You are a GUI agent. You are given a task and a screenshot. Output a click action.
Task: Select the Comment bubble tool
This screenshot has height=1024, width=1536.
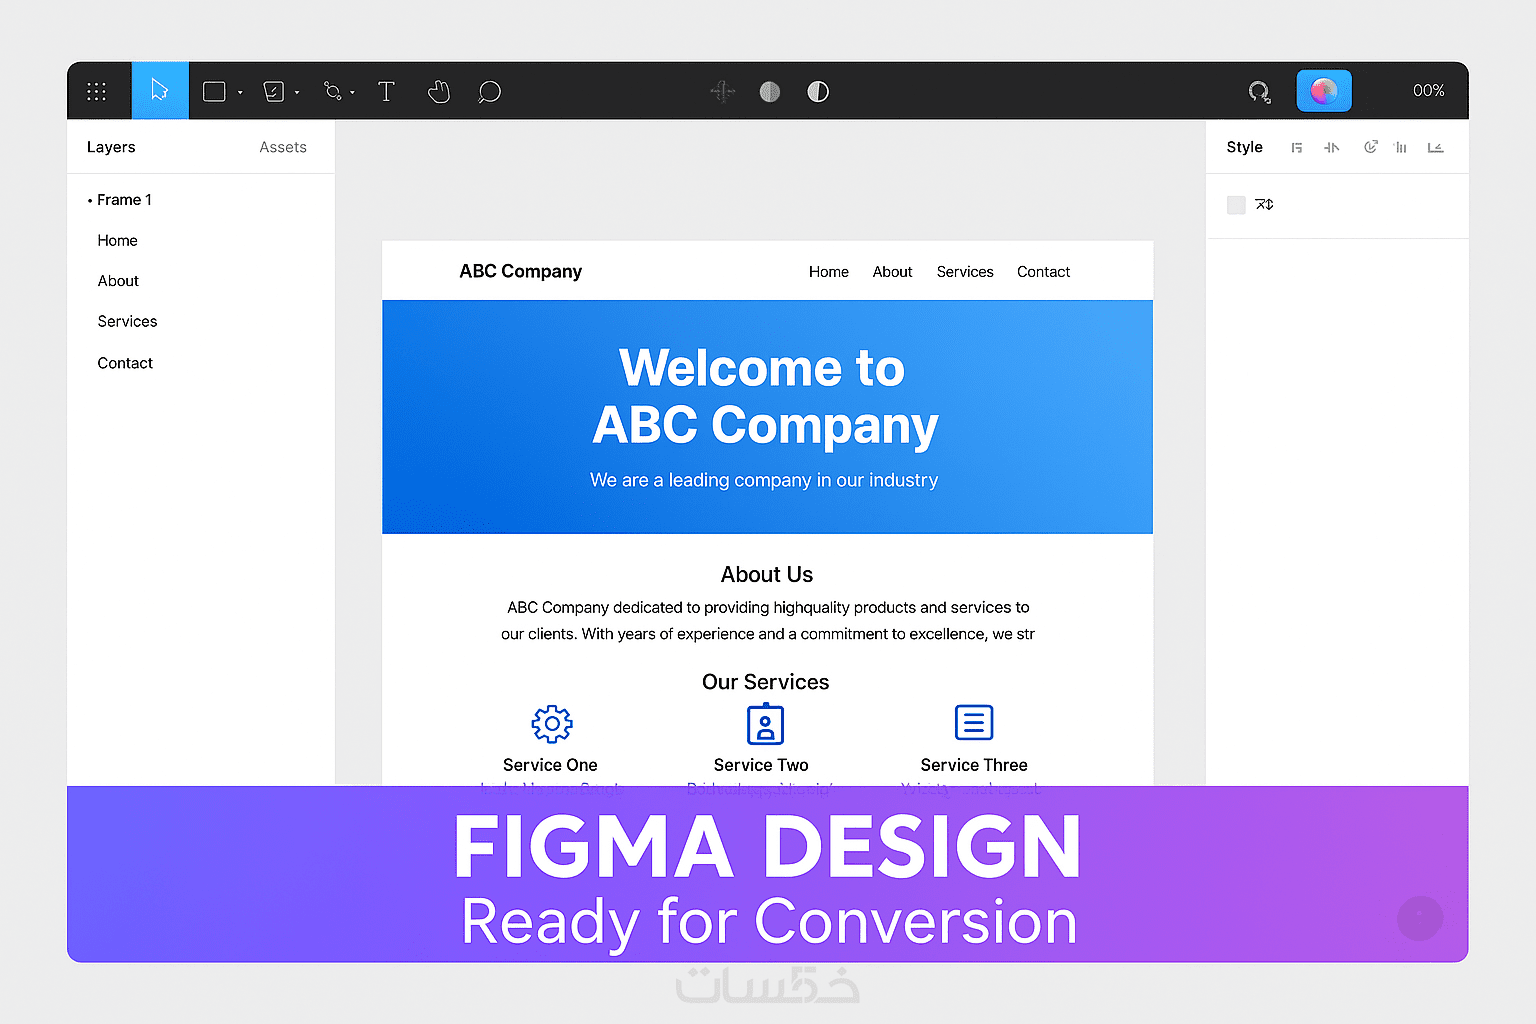[489, 92]
